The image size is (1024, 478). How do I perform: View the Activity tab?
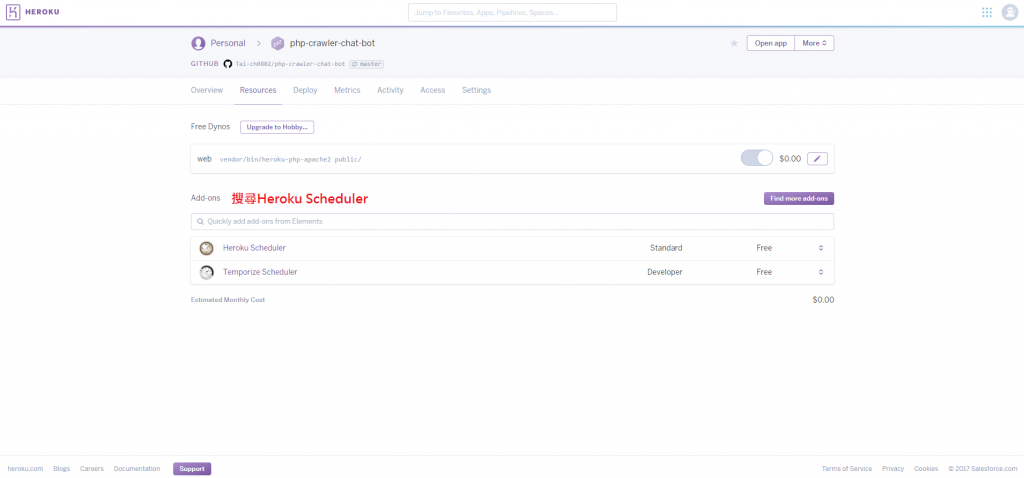390,90
